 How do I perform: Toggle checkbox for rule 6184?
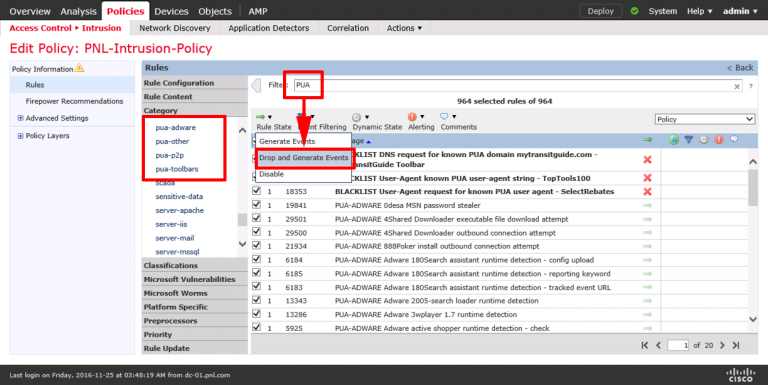(x=256, y=259)
